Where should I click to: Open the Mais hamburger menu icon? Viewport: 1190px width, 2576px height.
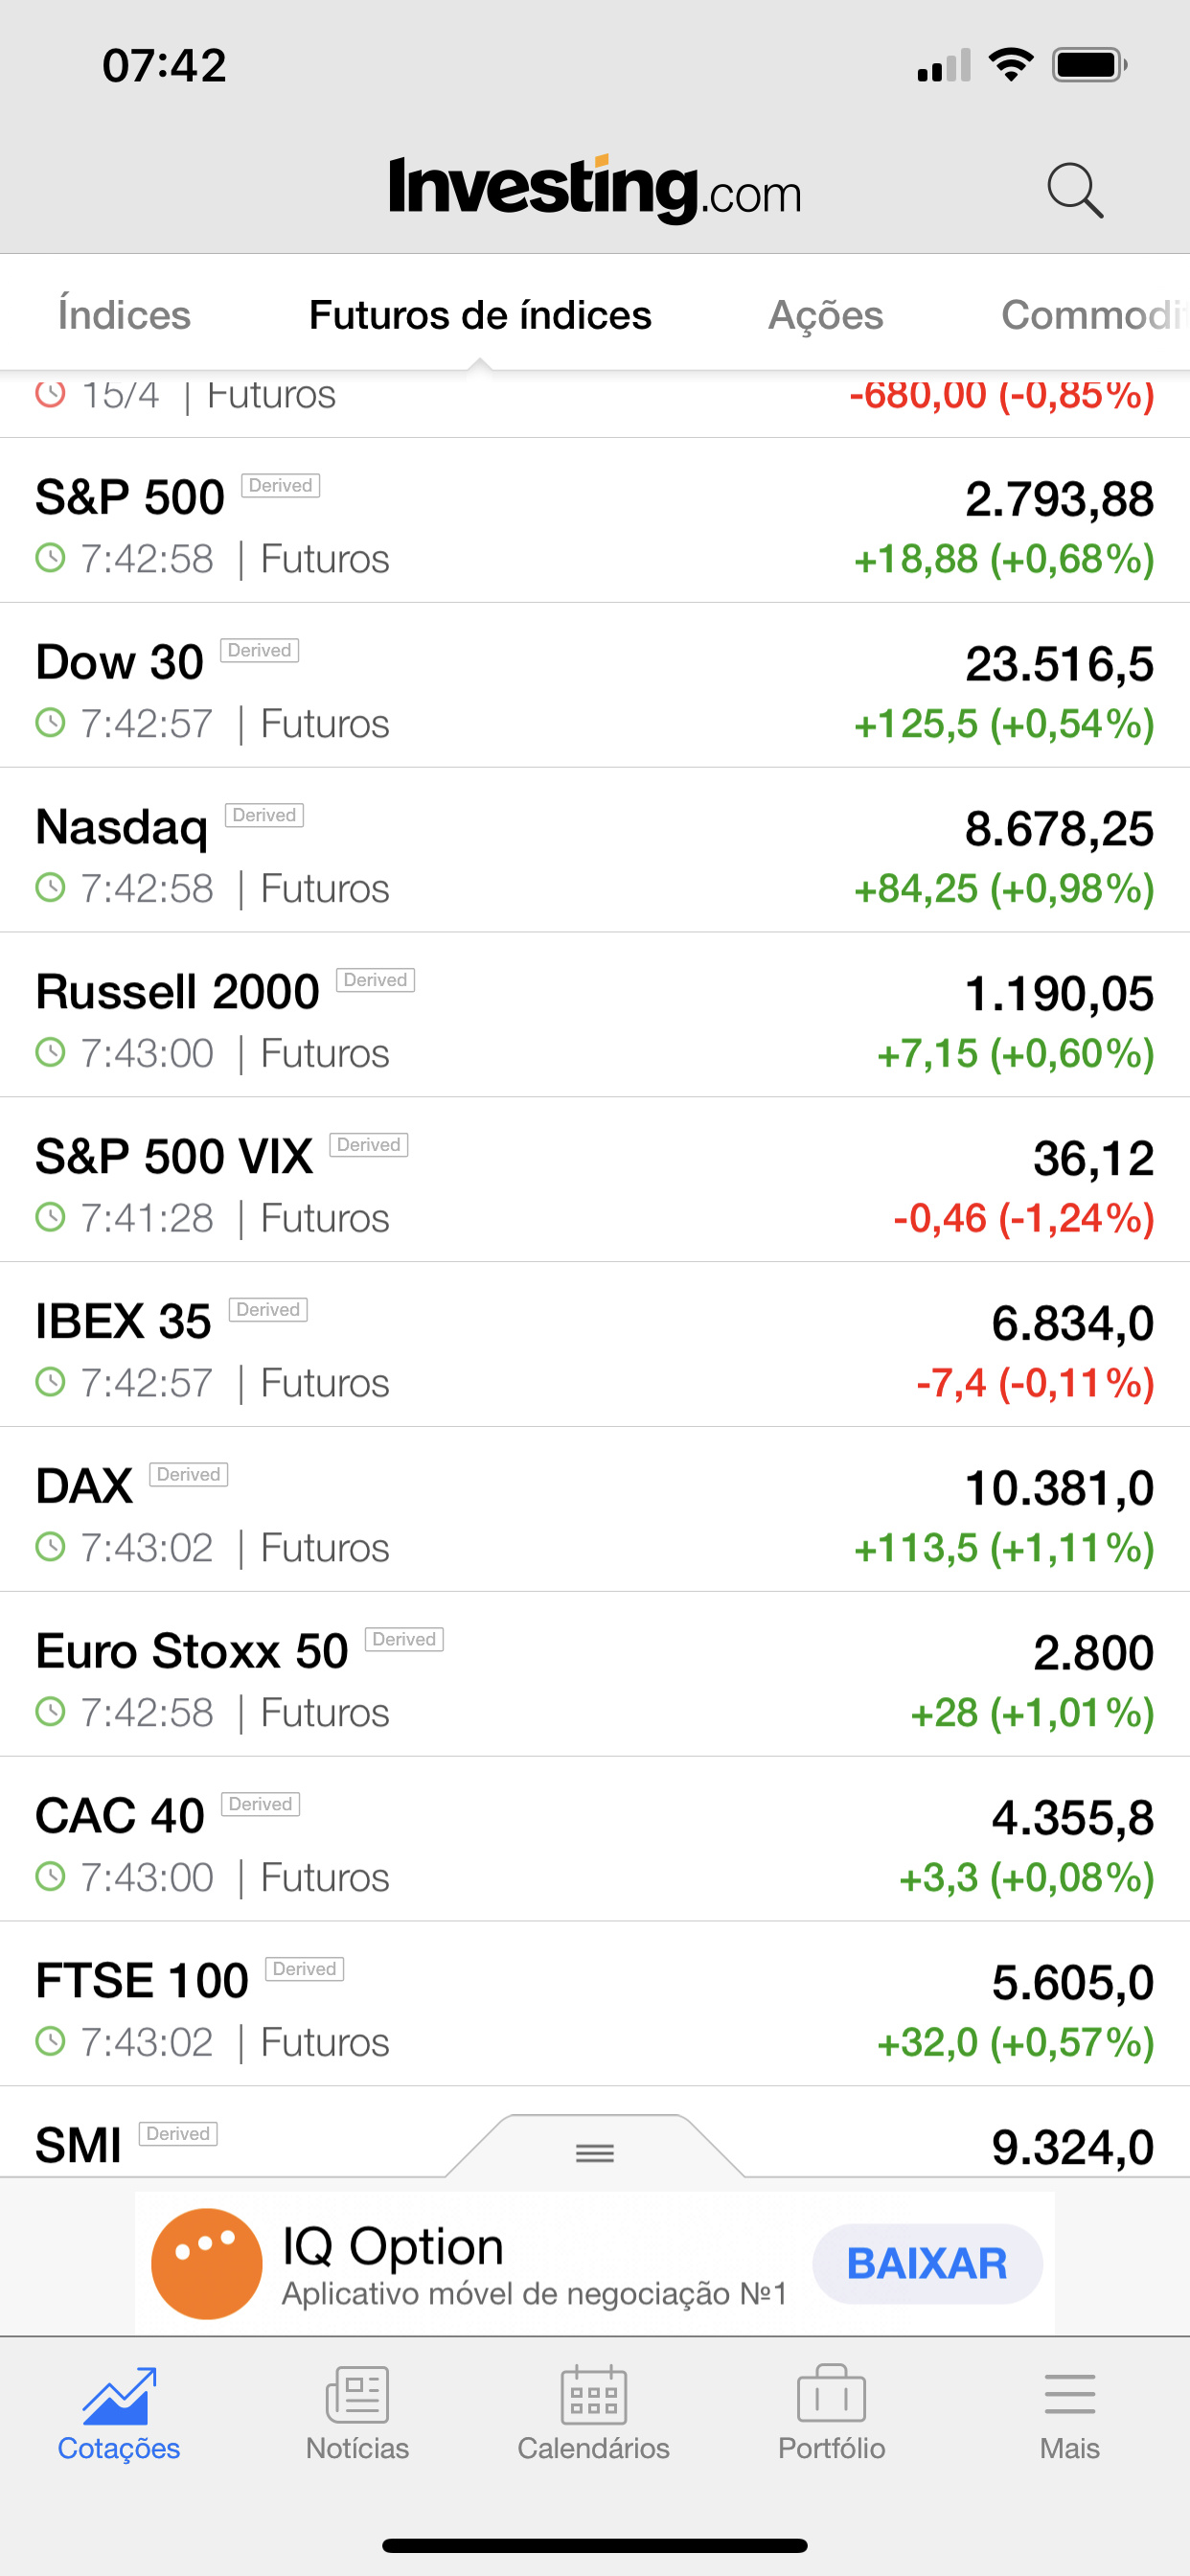(x=1069, y=2394)
